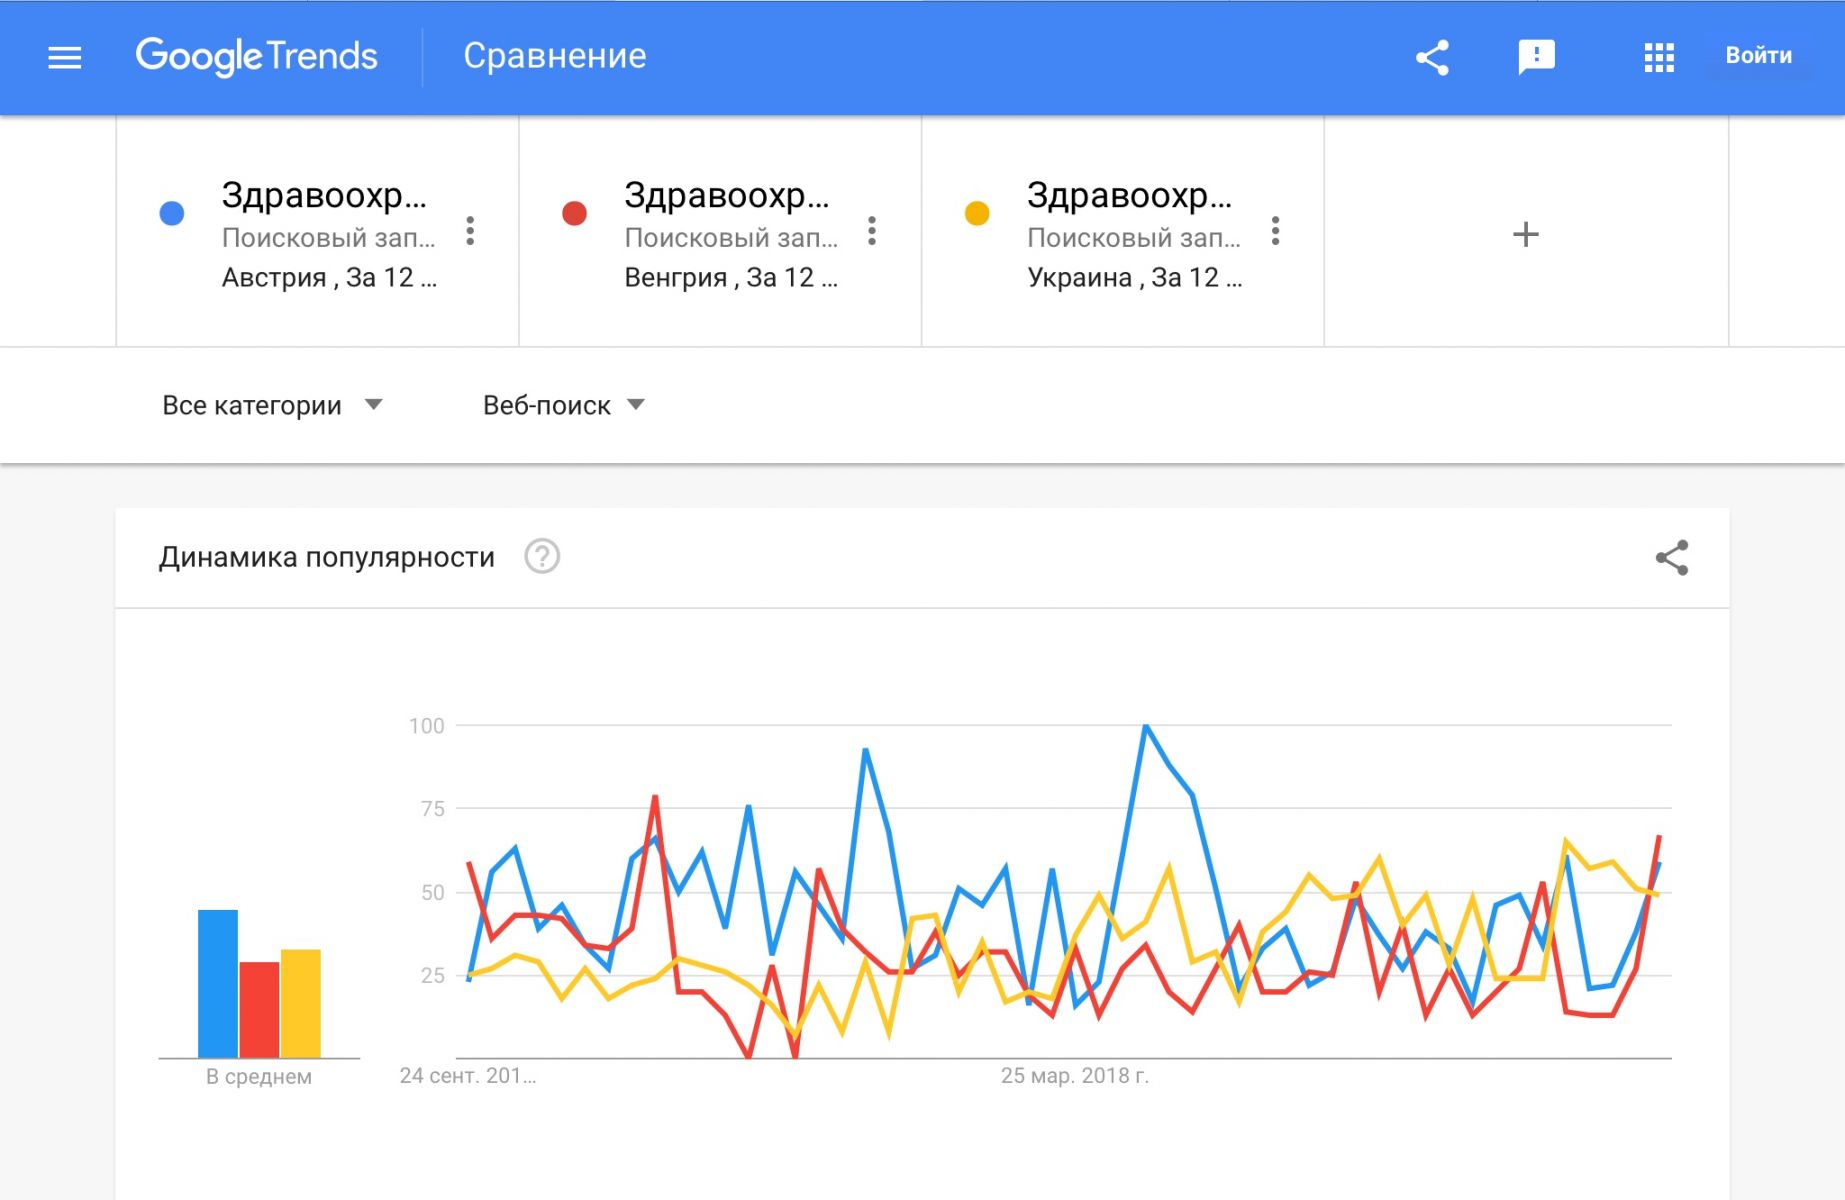Open the hamburger navigation menu
Image resolution: width=1845 pixels, height=1200 pixels.
pos(65,57)
